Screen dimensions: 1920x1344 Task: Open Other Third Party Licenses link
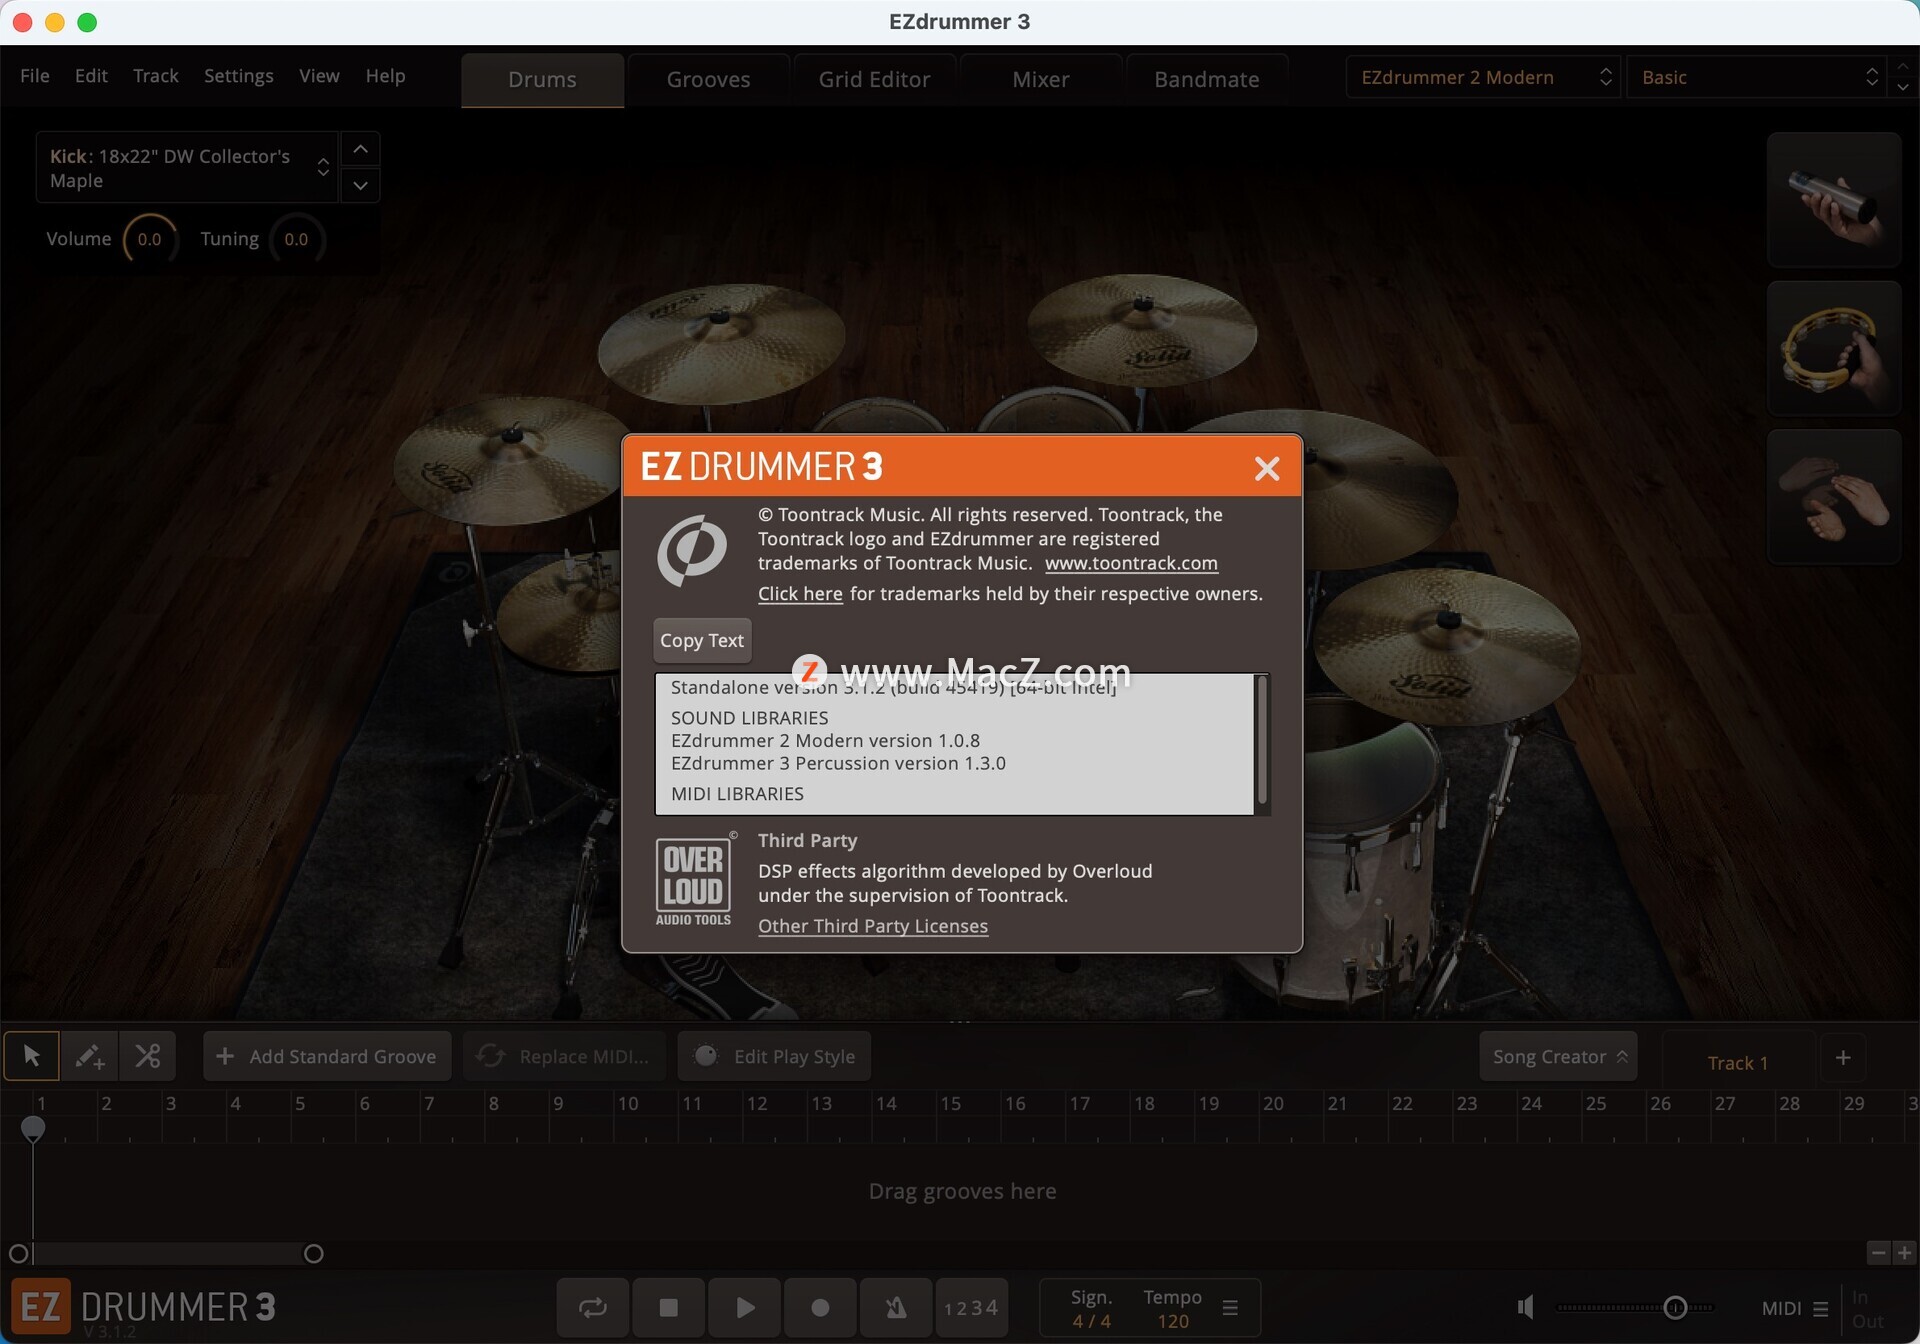pyautogui.click(x=872, y=926)
